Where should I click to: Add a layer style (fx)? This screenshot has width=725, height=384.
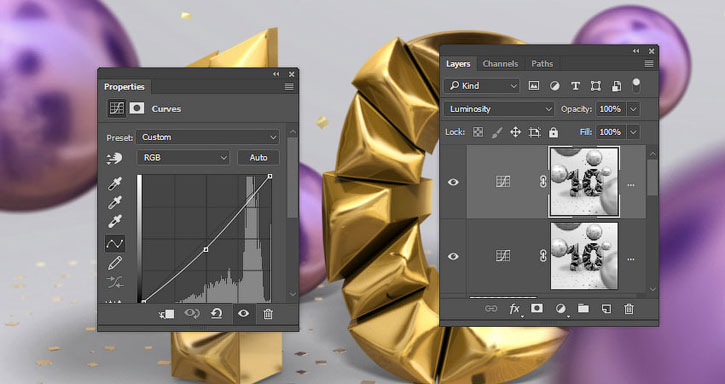[x=514, y=309]
